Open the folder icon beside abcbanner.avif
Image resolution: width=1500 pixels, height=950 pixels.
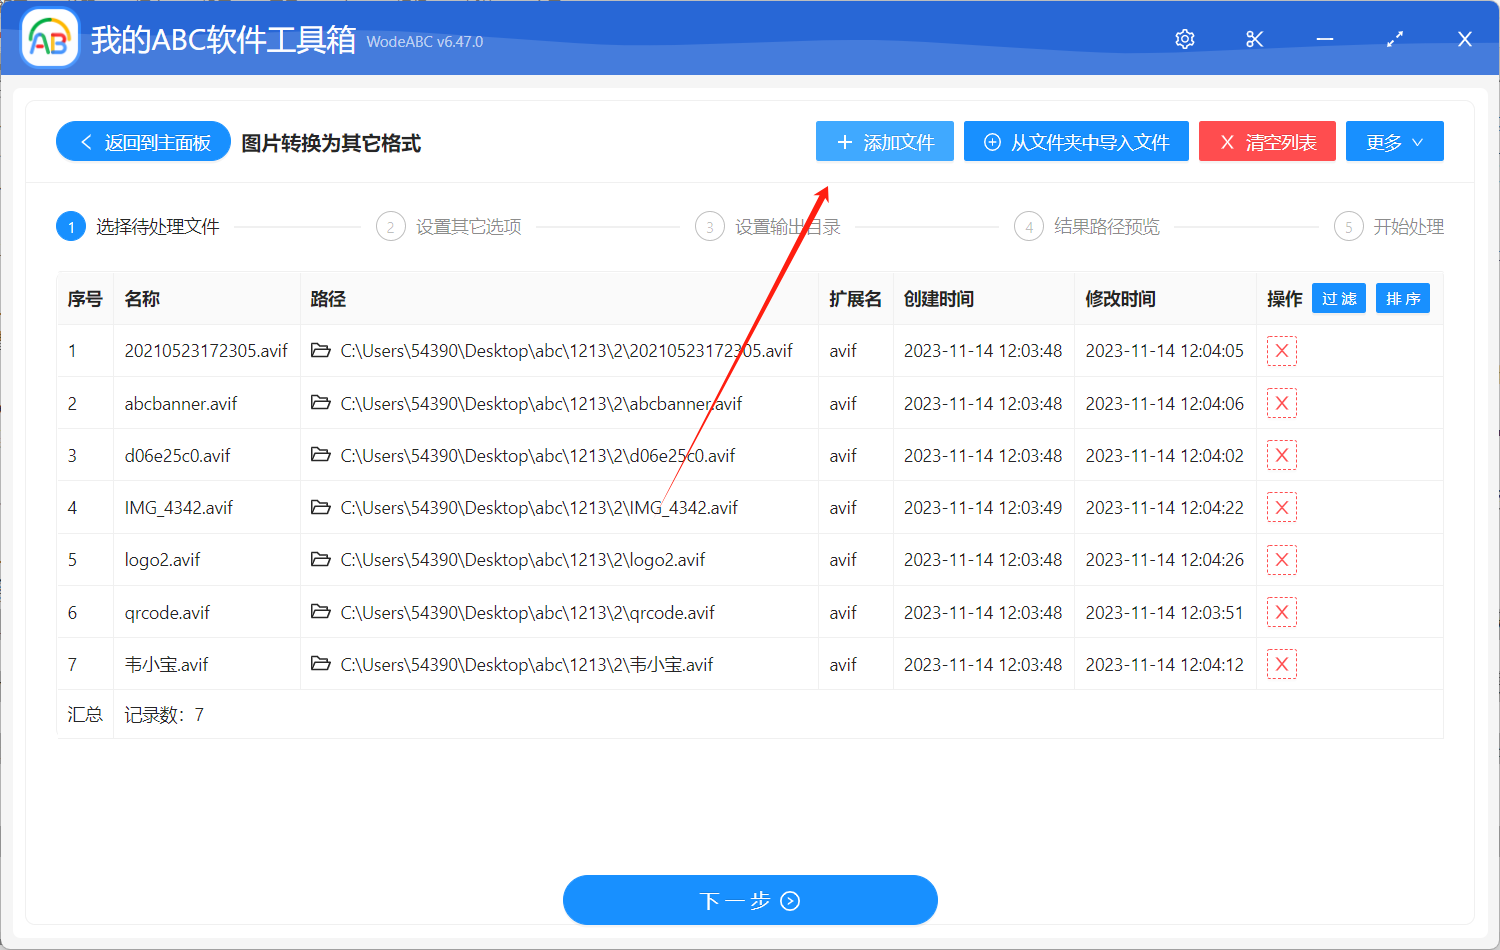pos(320,402)
